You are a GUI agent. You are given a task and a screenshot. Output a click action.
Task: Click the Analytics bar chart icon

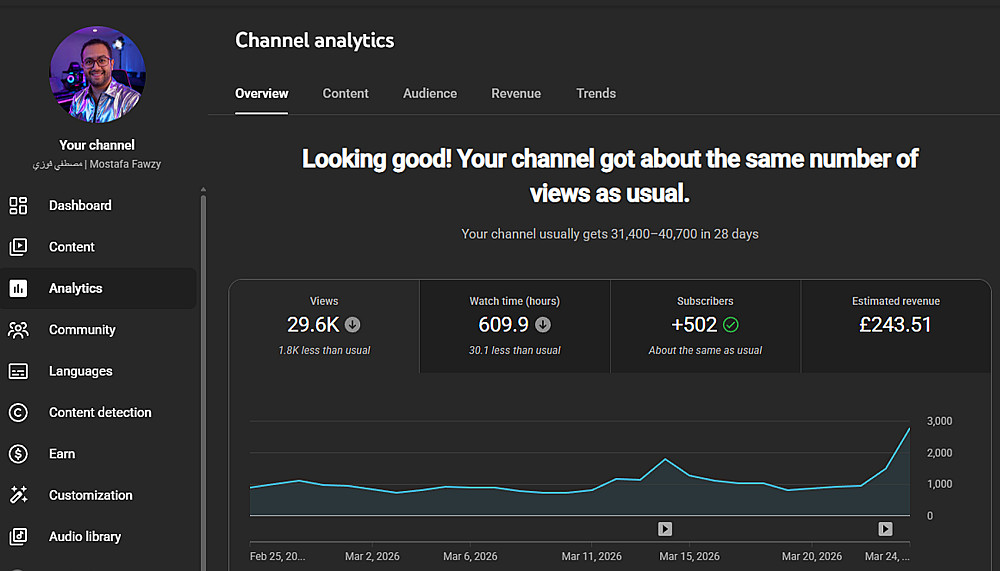point(18,288)
